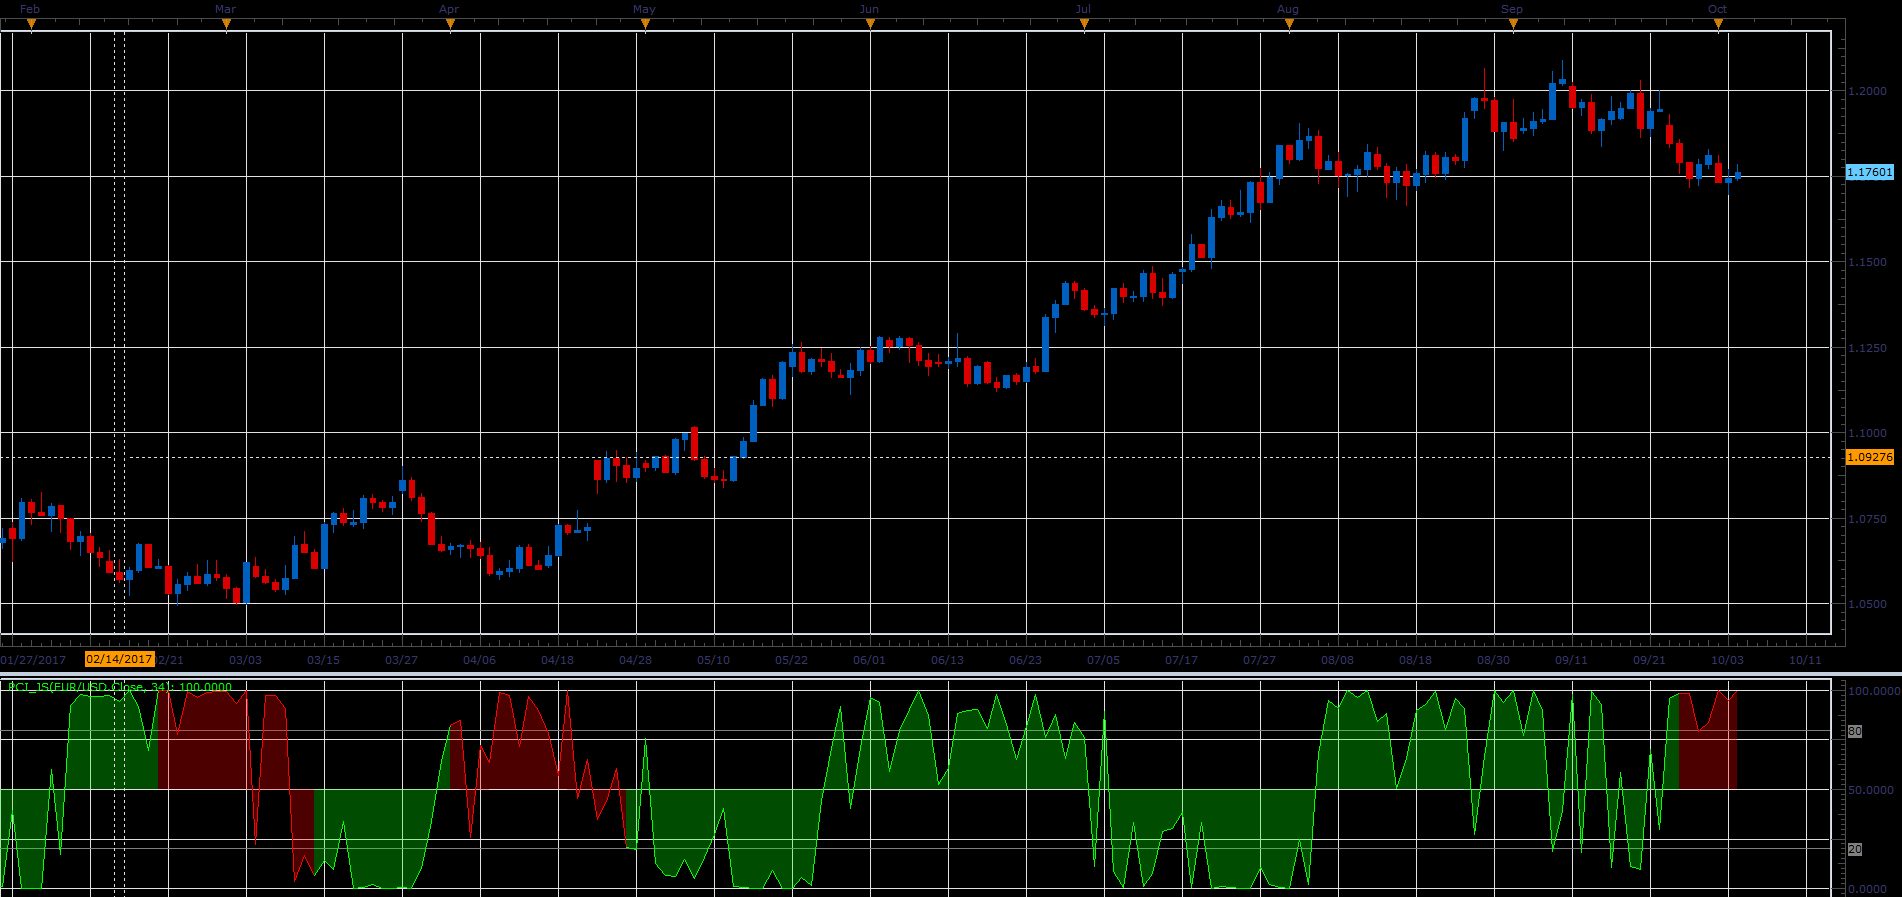Click the orange triangle marker under Apr
1902x897 pixels.
point(450,26)
